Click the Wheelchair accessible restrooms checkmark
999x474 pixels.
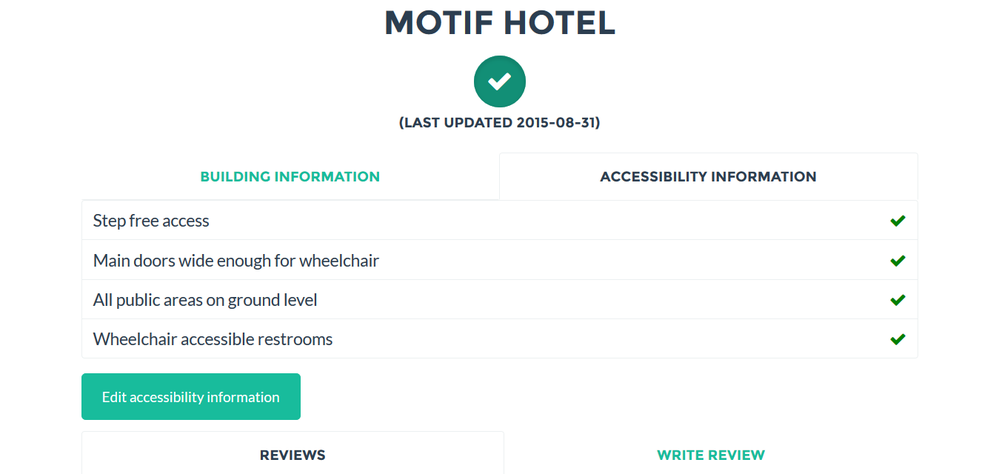(898, 340)
